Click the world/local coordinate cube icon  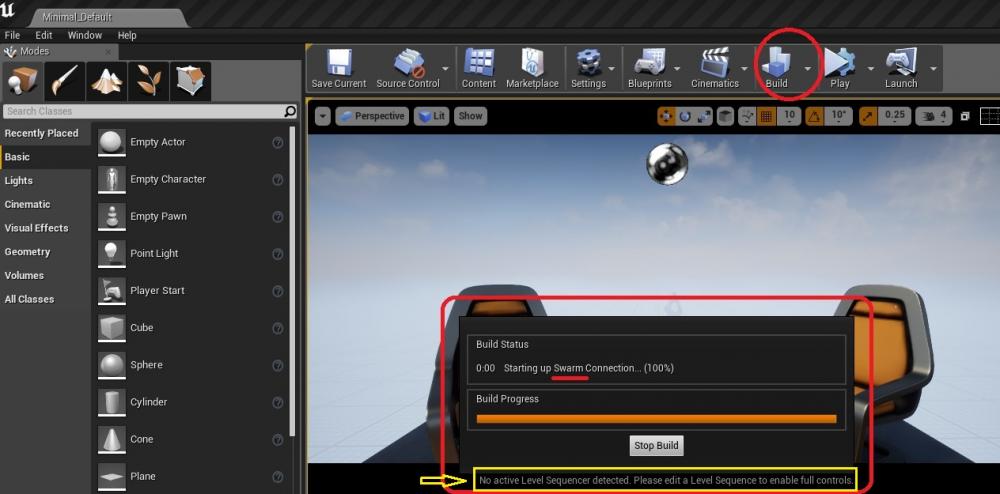pos(725,116)
